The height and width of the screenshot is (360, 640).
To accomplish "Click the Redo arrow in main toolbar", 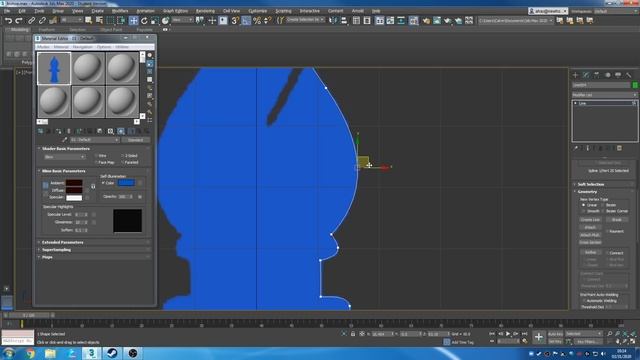I will 19,20.
